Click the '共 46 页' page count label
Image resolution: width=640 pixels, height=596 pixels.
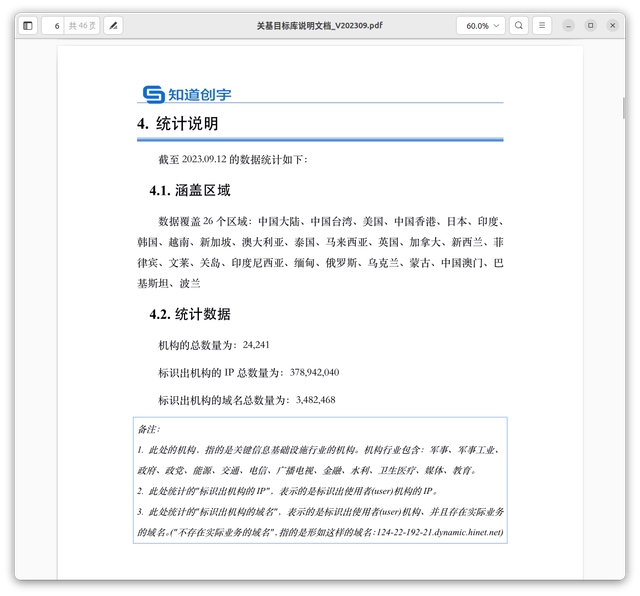point(82,25)
